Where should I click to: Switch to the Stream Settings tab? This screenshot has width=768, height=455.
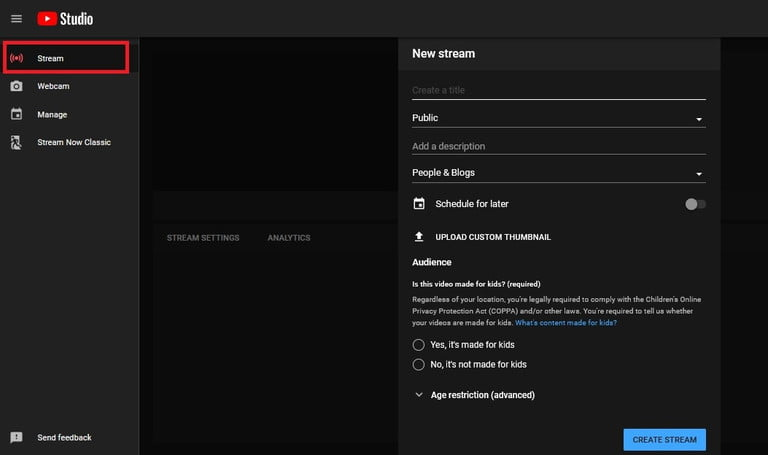click(203, 238)
